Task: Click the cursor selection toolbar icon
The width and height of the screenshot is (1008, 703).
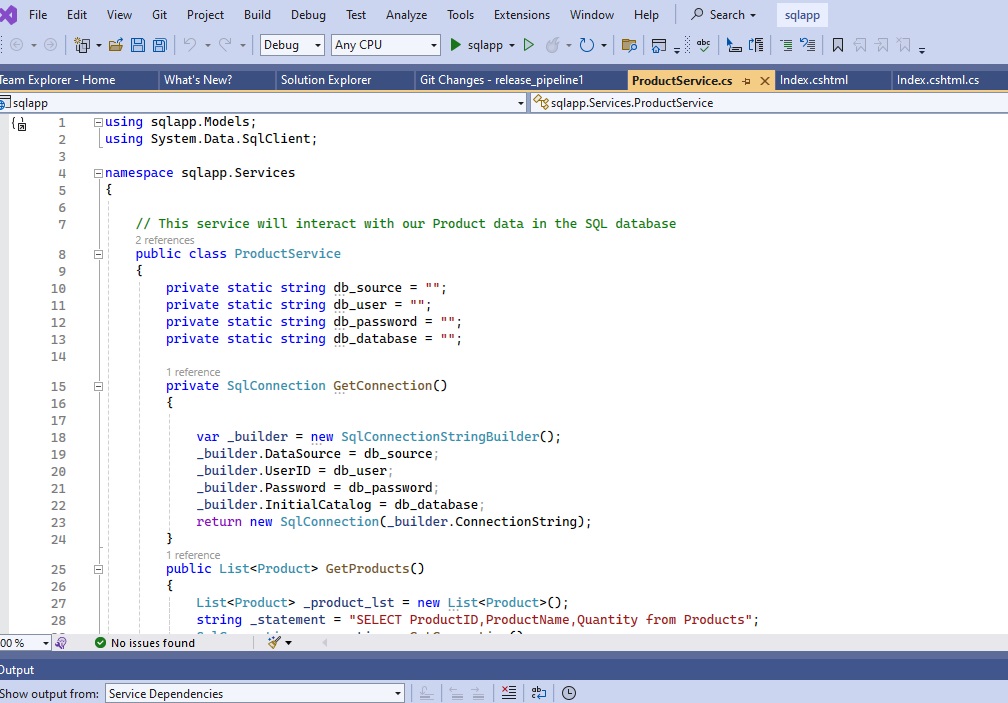Action: pyautogui.click(x=734, y=45)
